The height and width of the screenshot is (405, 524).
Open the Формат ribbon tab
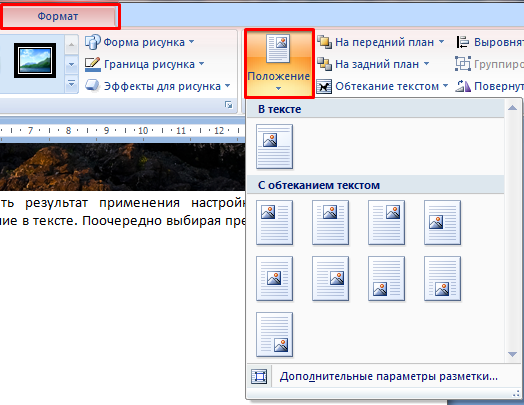[59, 16]
